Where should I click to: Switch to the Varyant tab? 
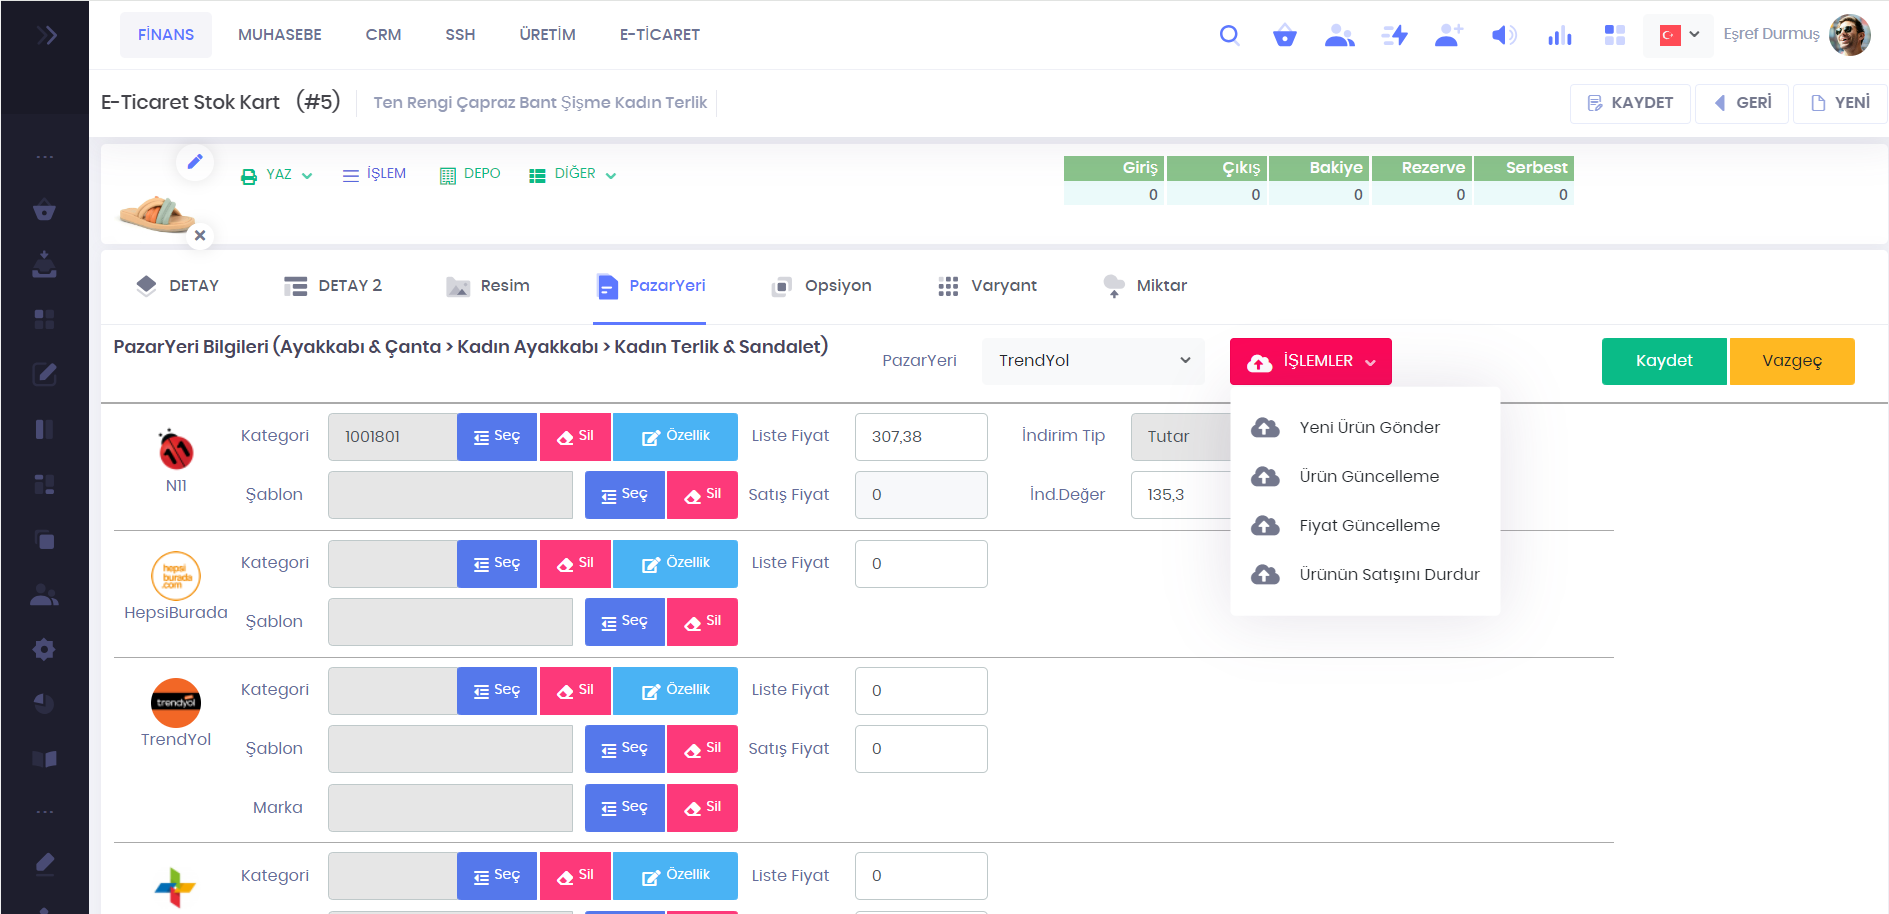coord(988,286)
